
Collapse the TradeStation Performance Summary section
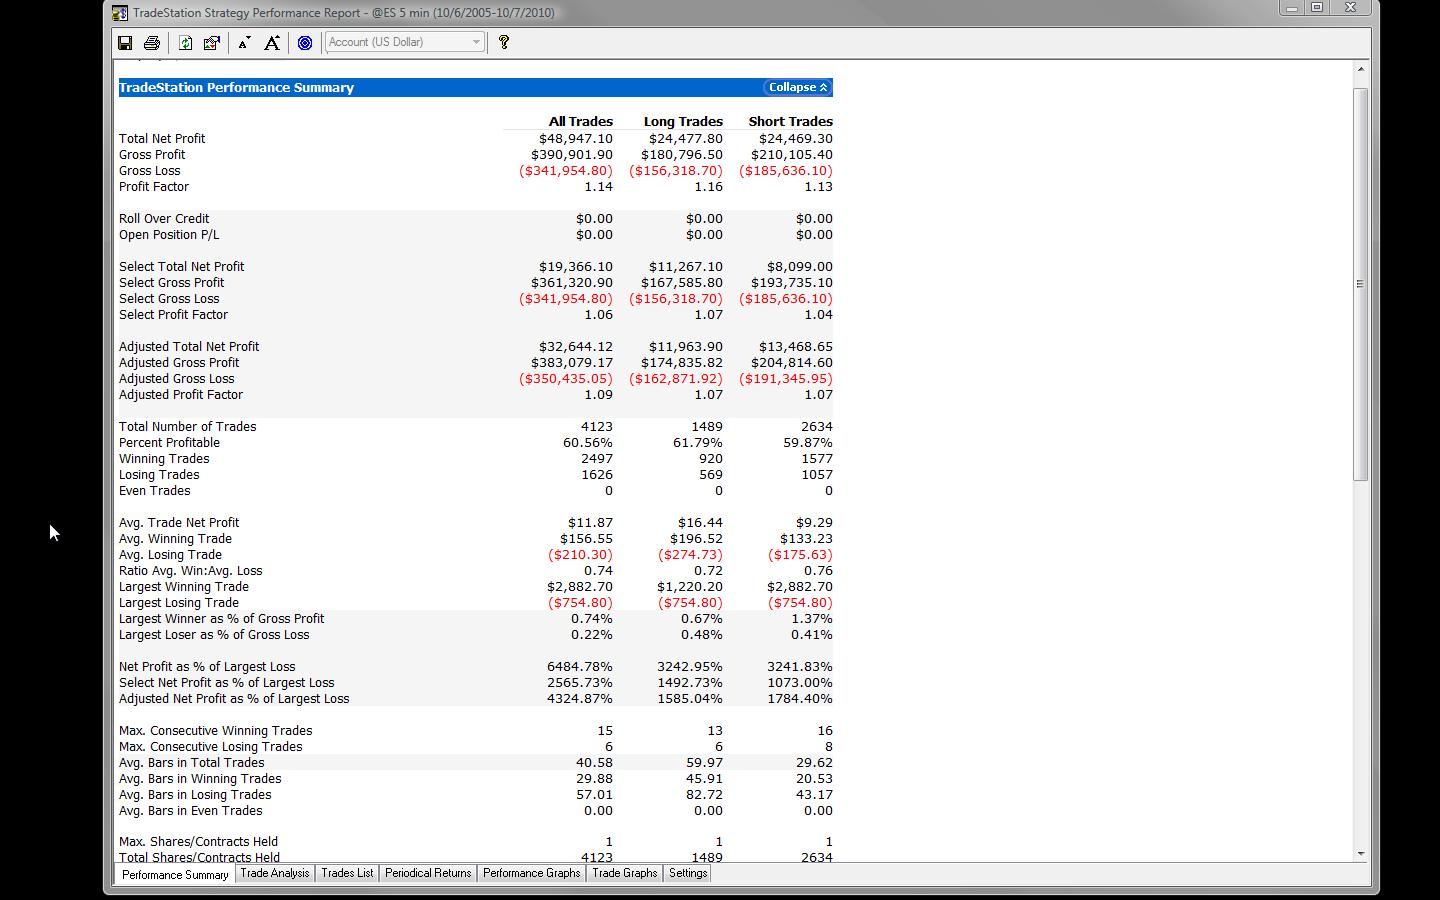pyautogui.click(x=798, y=87)
